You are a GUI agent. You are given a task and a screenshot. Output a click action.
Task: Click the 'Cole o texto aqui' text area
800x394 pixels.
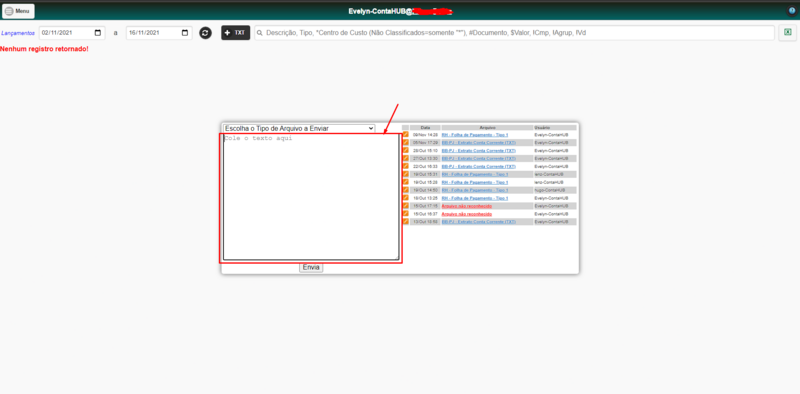(311, 197)
